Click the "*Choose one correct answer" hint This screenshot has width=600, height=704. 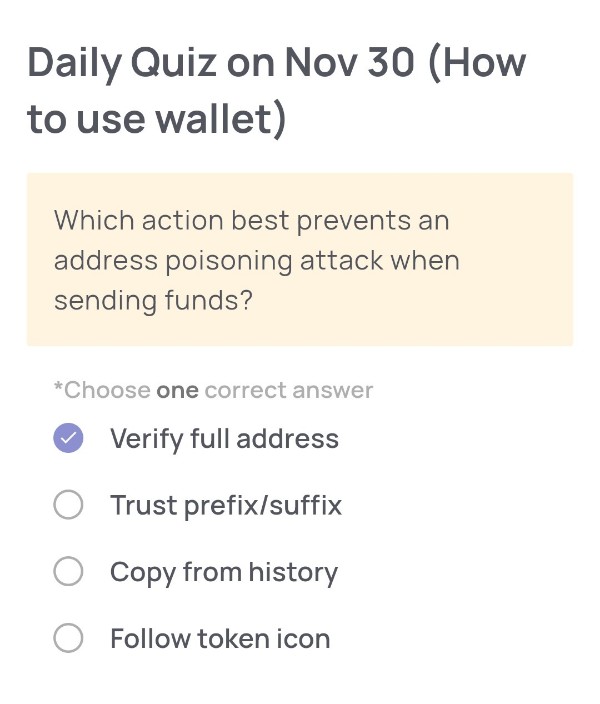click(x=213, y=390)
